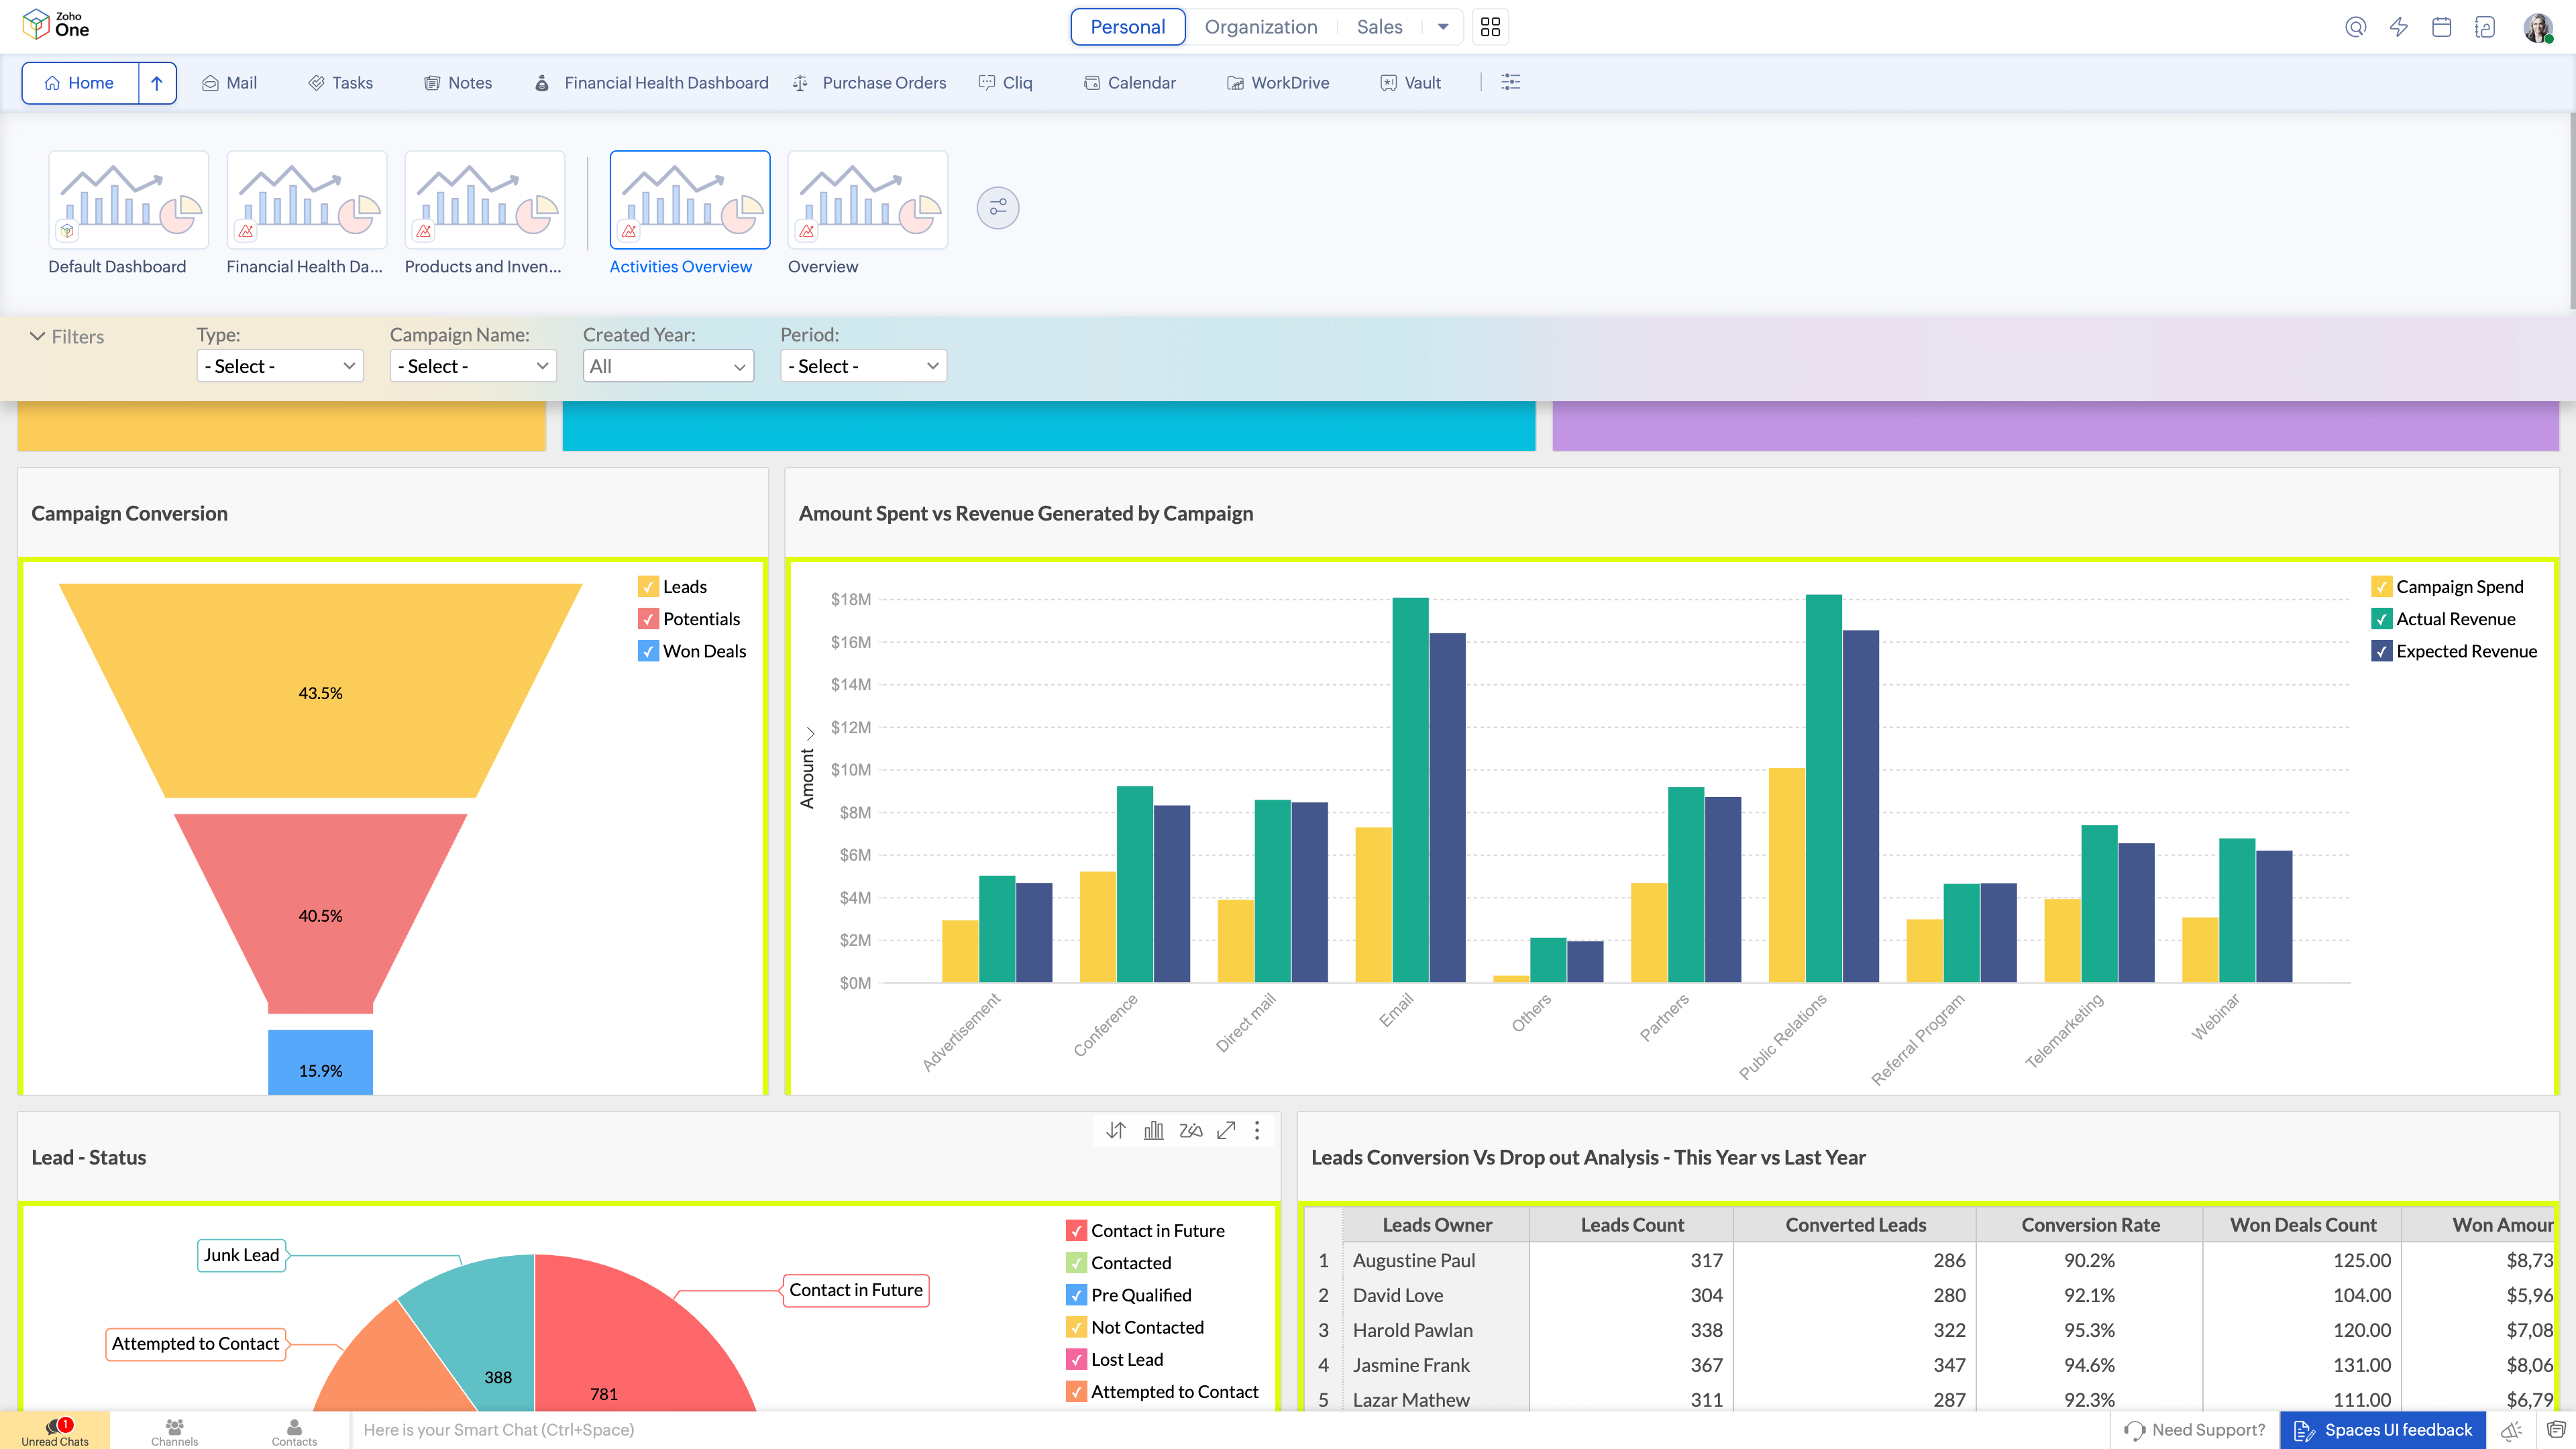This screenshot has height=1449, width=2576.
Task: Open the Calendar icon near profile picture
Action: coord(2441,27)
